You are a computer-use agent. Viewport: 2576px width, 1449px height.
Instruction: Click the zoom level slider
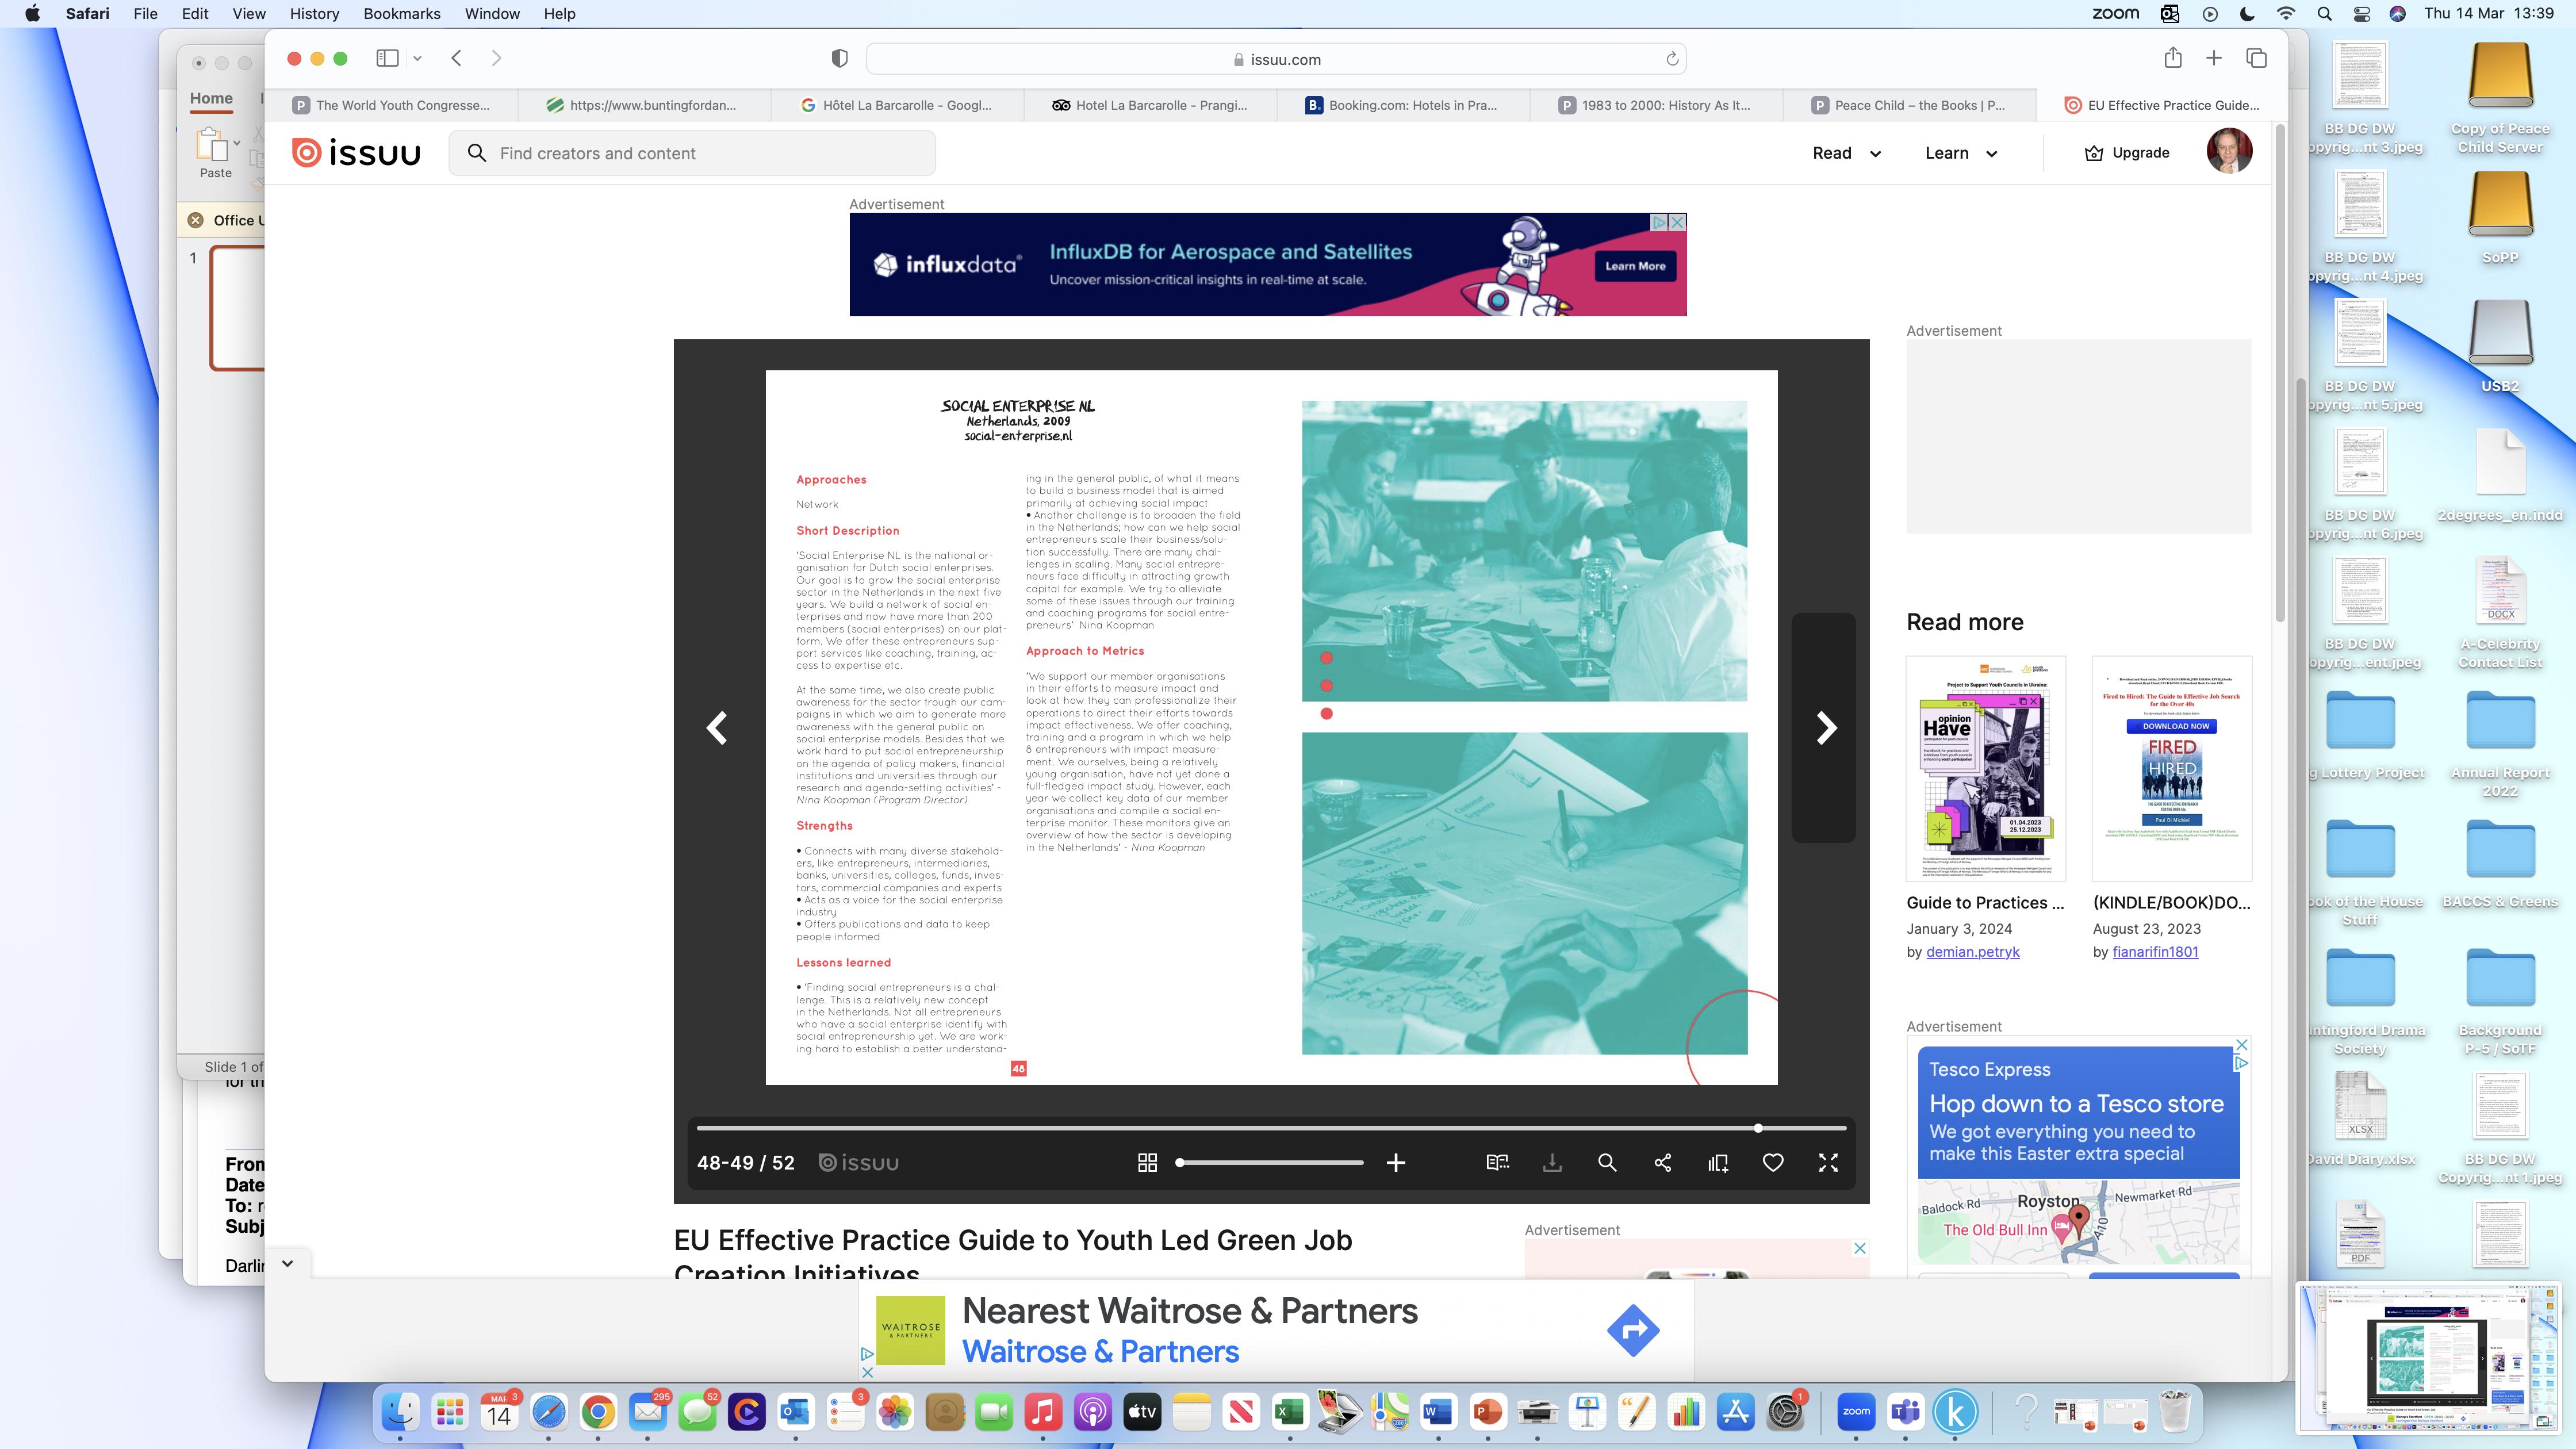coord(1270,1162)
